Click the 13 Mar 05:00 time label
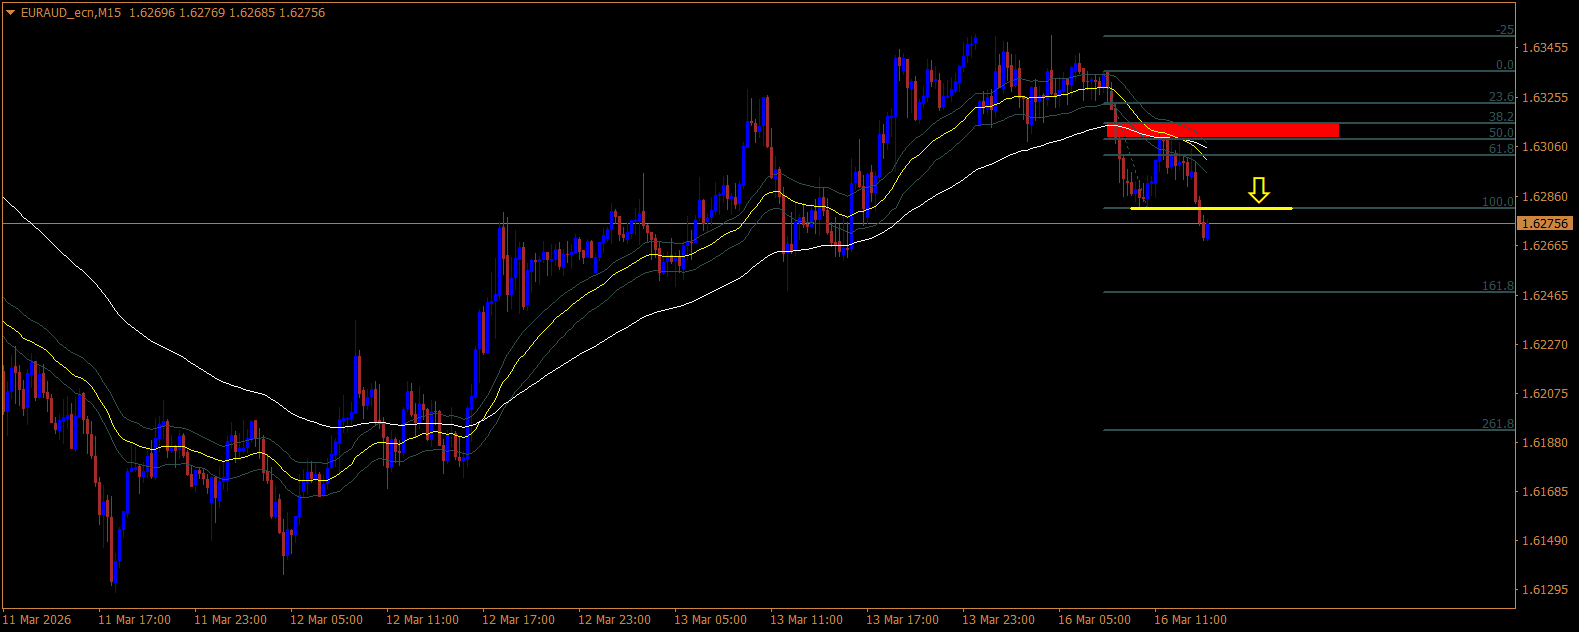This screenshot has width=1579, height=632. pyautogui.click(x=710, y=620)
